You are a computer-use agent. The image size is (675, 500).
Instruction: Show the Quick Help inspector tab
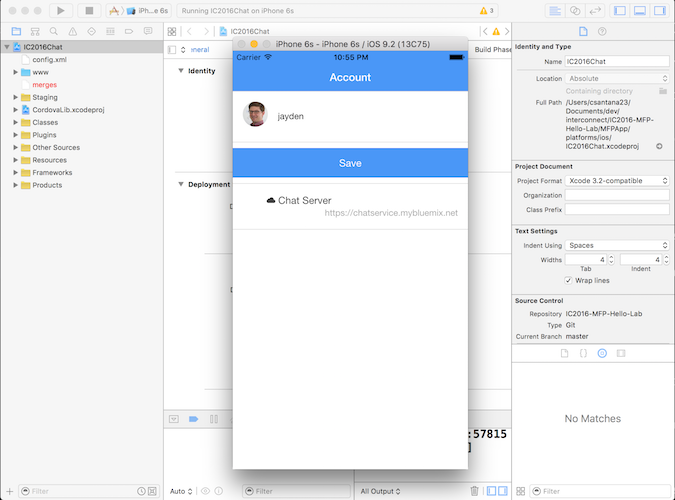pos(602,31)
